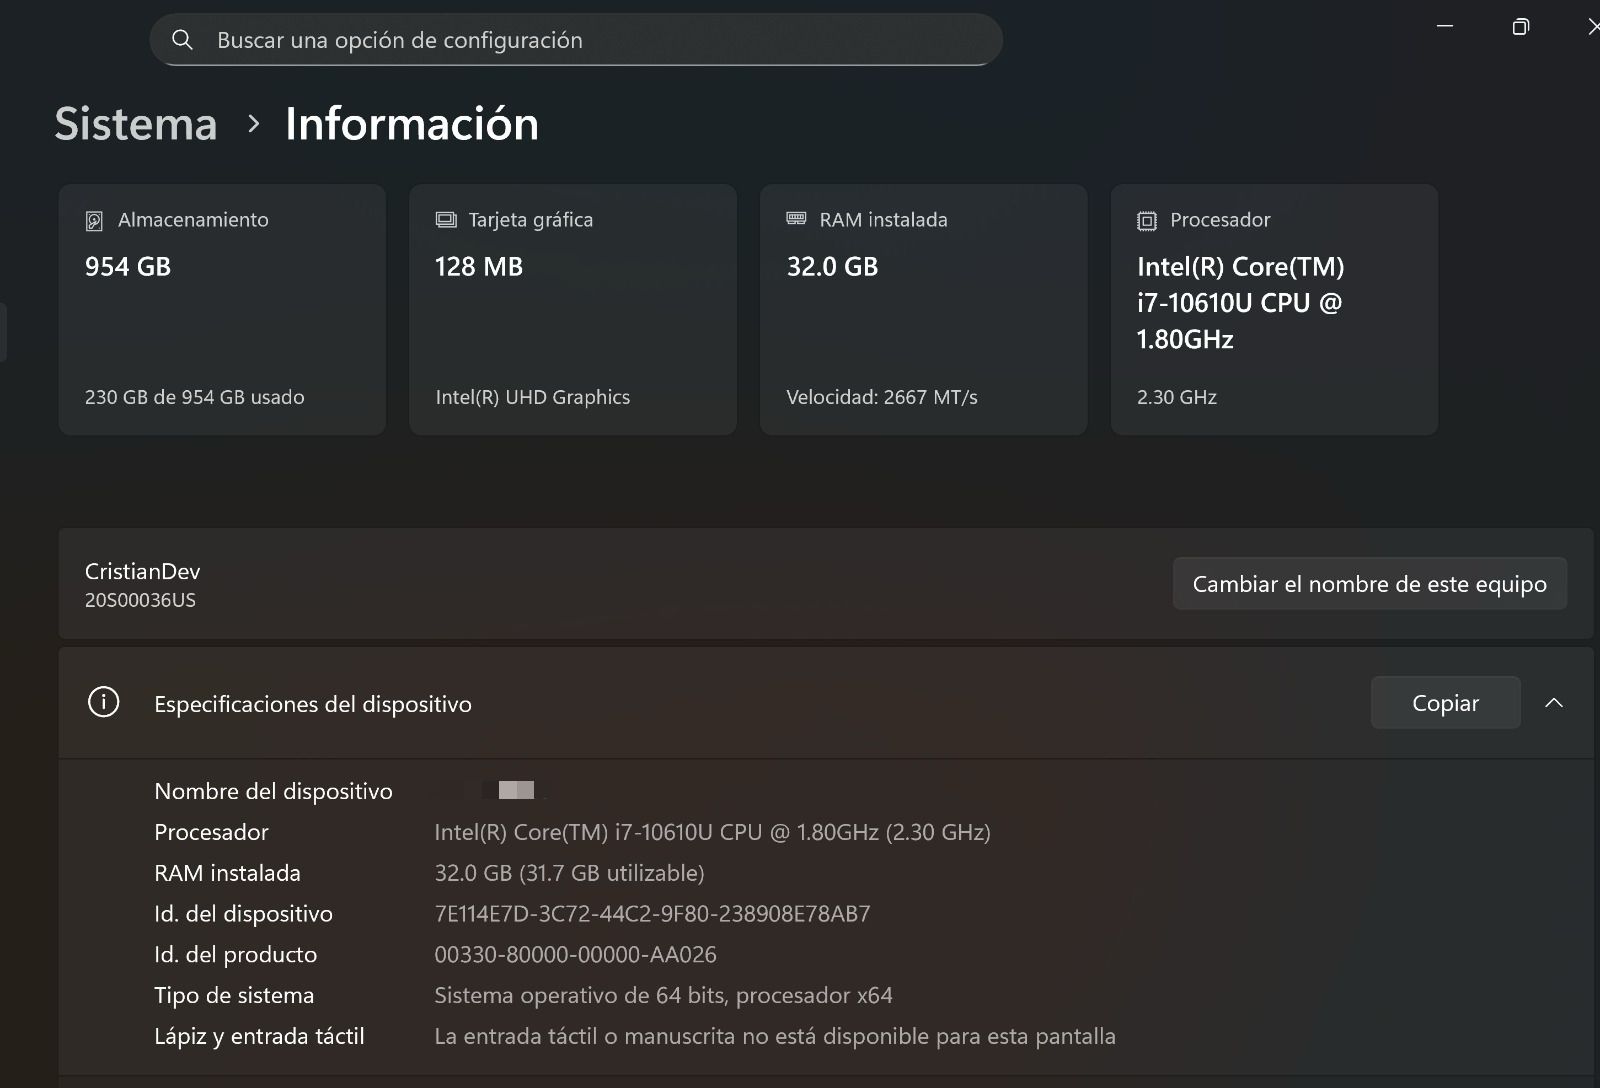The height and width of the screenshot is (1088, 1600).
Task: Click the CristianDev device name label
Action: 141,571
